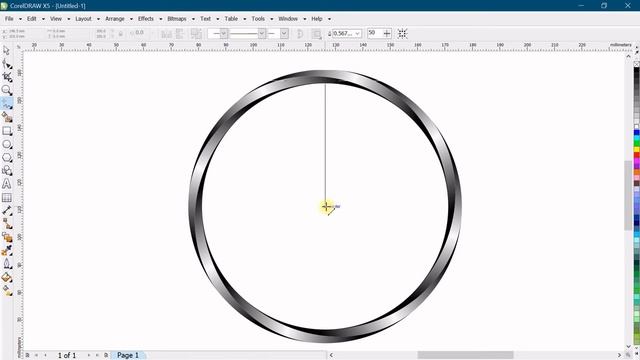
Task: Activate the Zoom magnifier tool
Action: [7, 90]
